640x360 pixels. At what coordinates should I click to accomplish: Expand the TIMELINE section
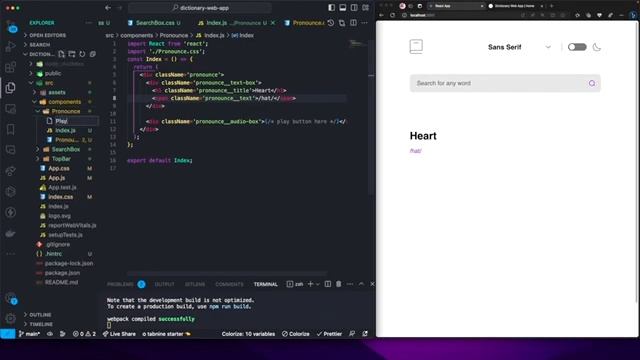[41, 324]
